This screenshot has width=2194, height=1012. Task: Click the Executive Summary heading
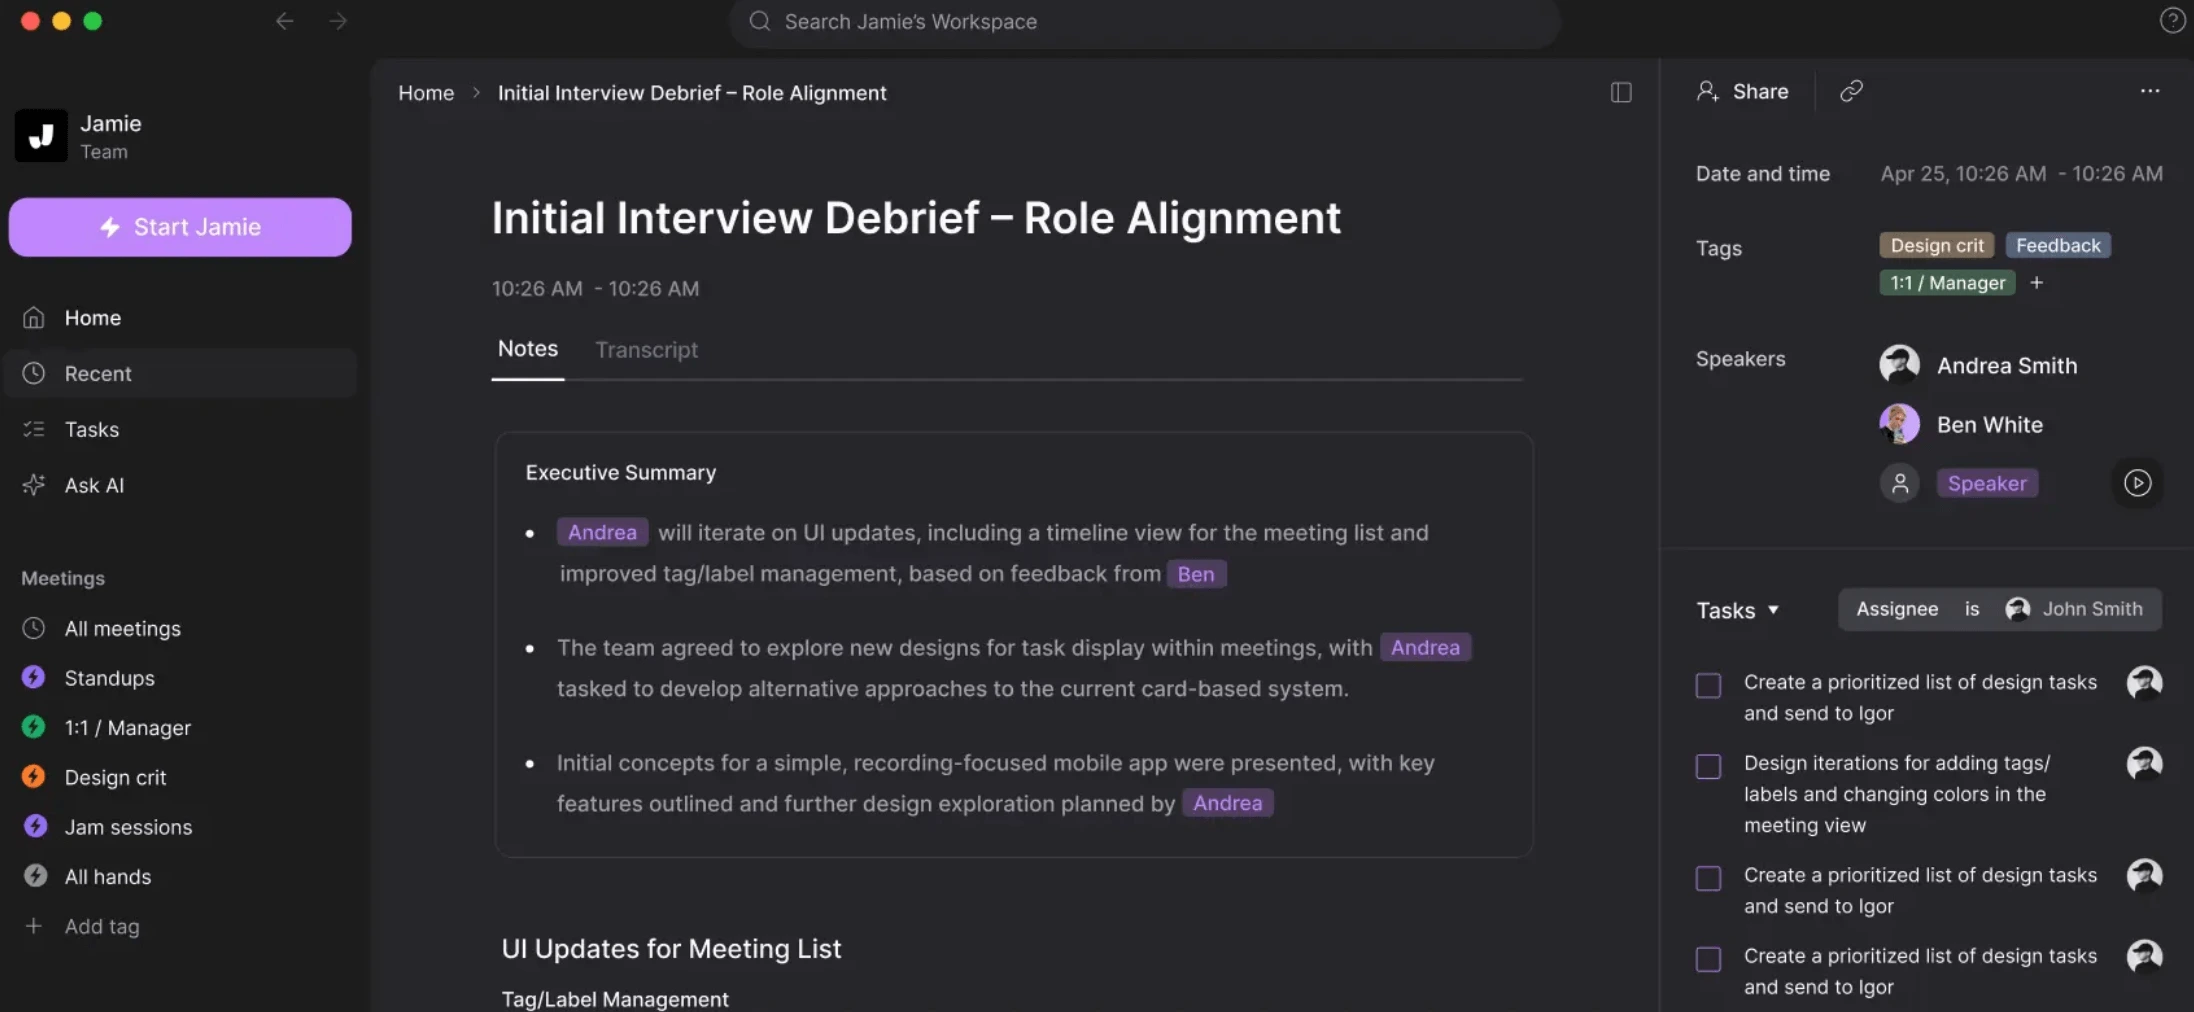point(621,472)
